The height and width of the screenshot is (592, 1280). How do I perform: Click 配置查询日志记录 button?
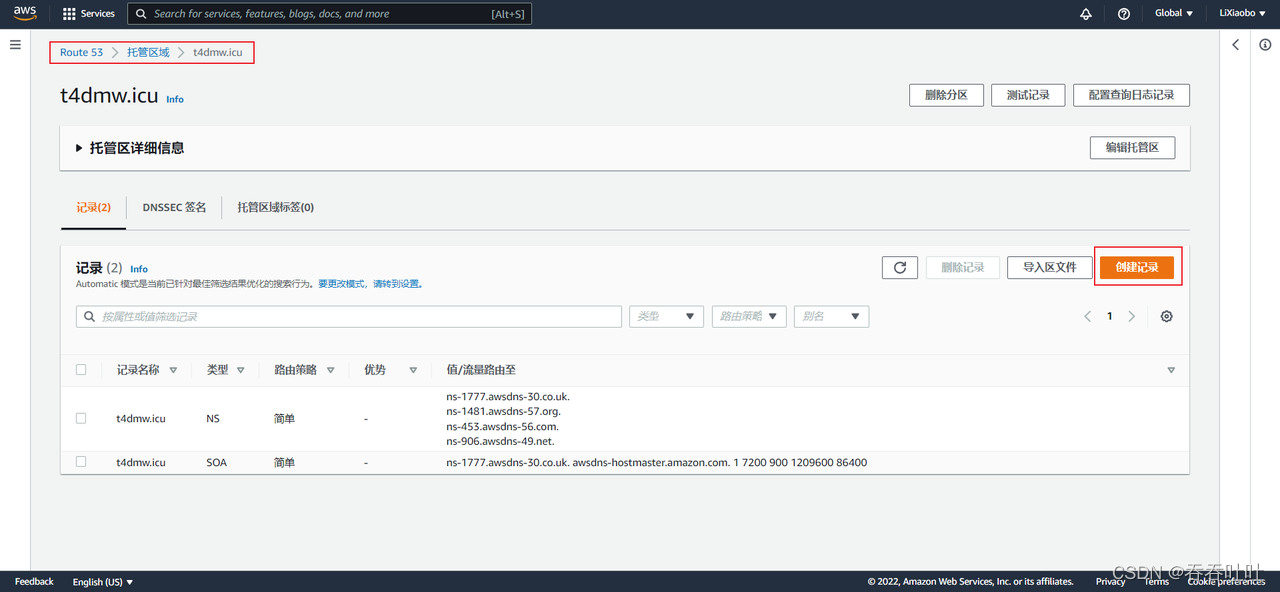[x=1131, y=95]
